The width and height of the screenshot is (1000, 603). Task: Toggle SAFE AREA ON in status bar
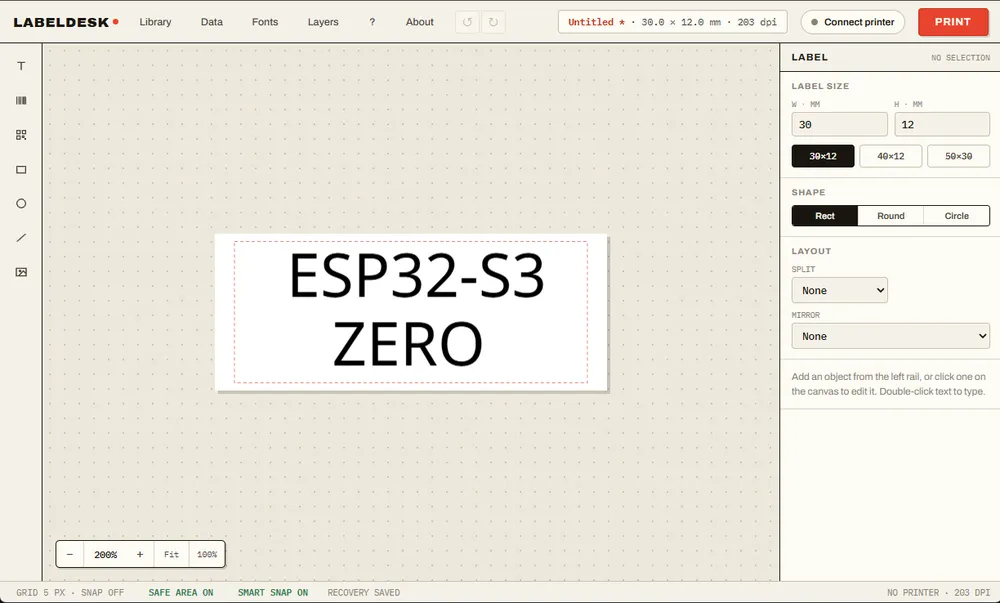pos(181,593)
